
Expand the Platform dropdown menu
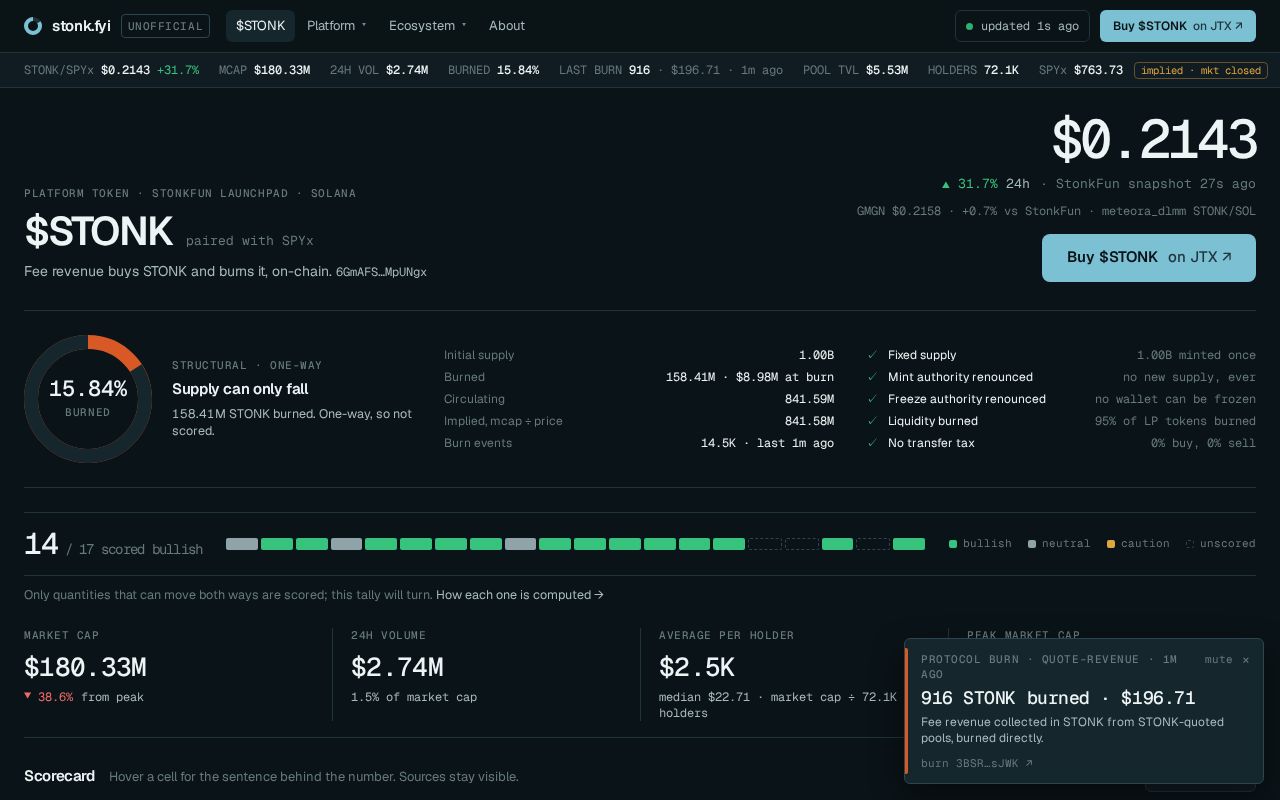click(337, 26)
